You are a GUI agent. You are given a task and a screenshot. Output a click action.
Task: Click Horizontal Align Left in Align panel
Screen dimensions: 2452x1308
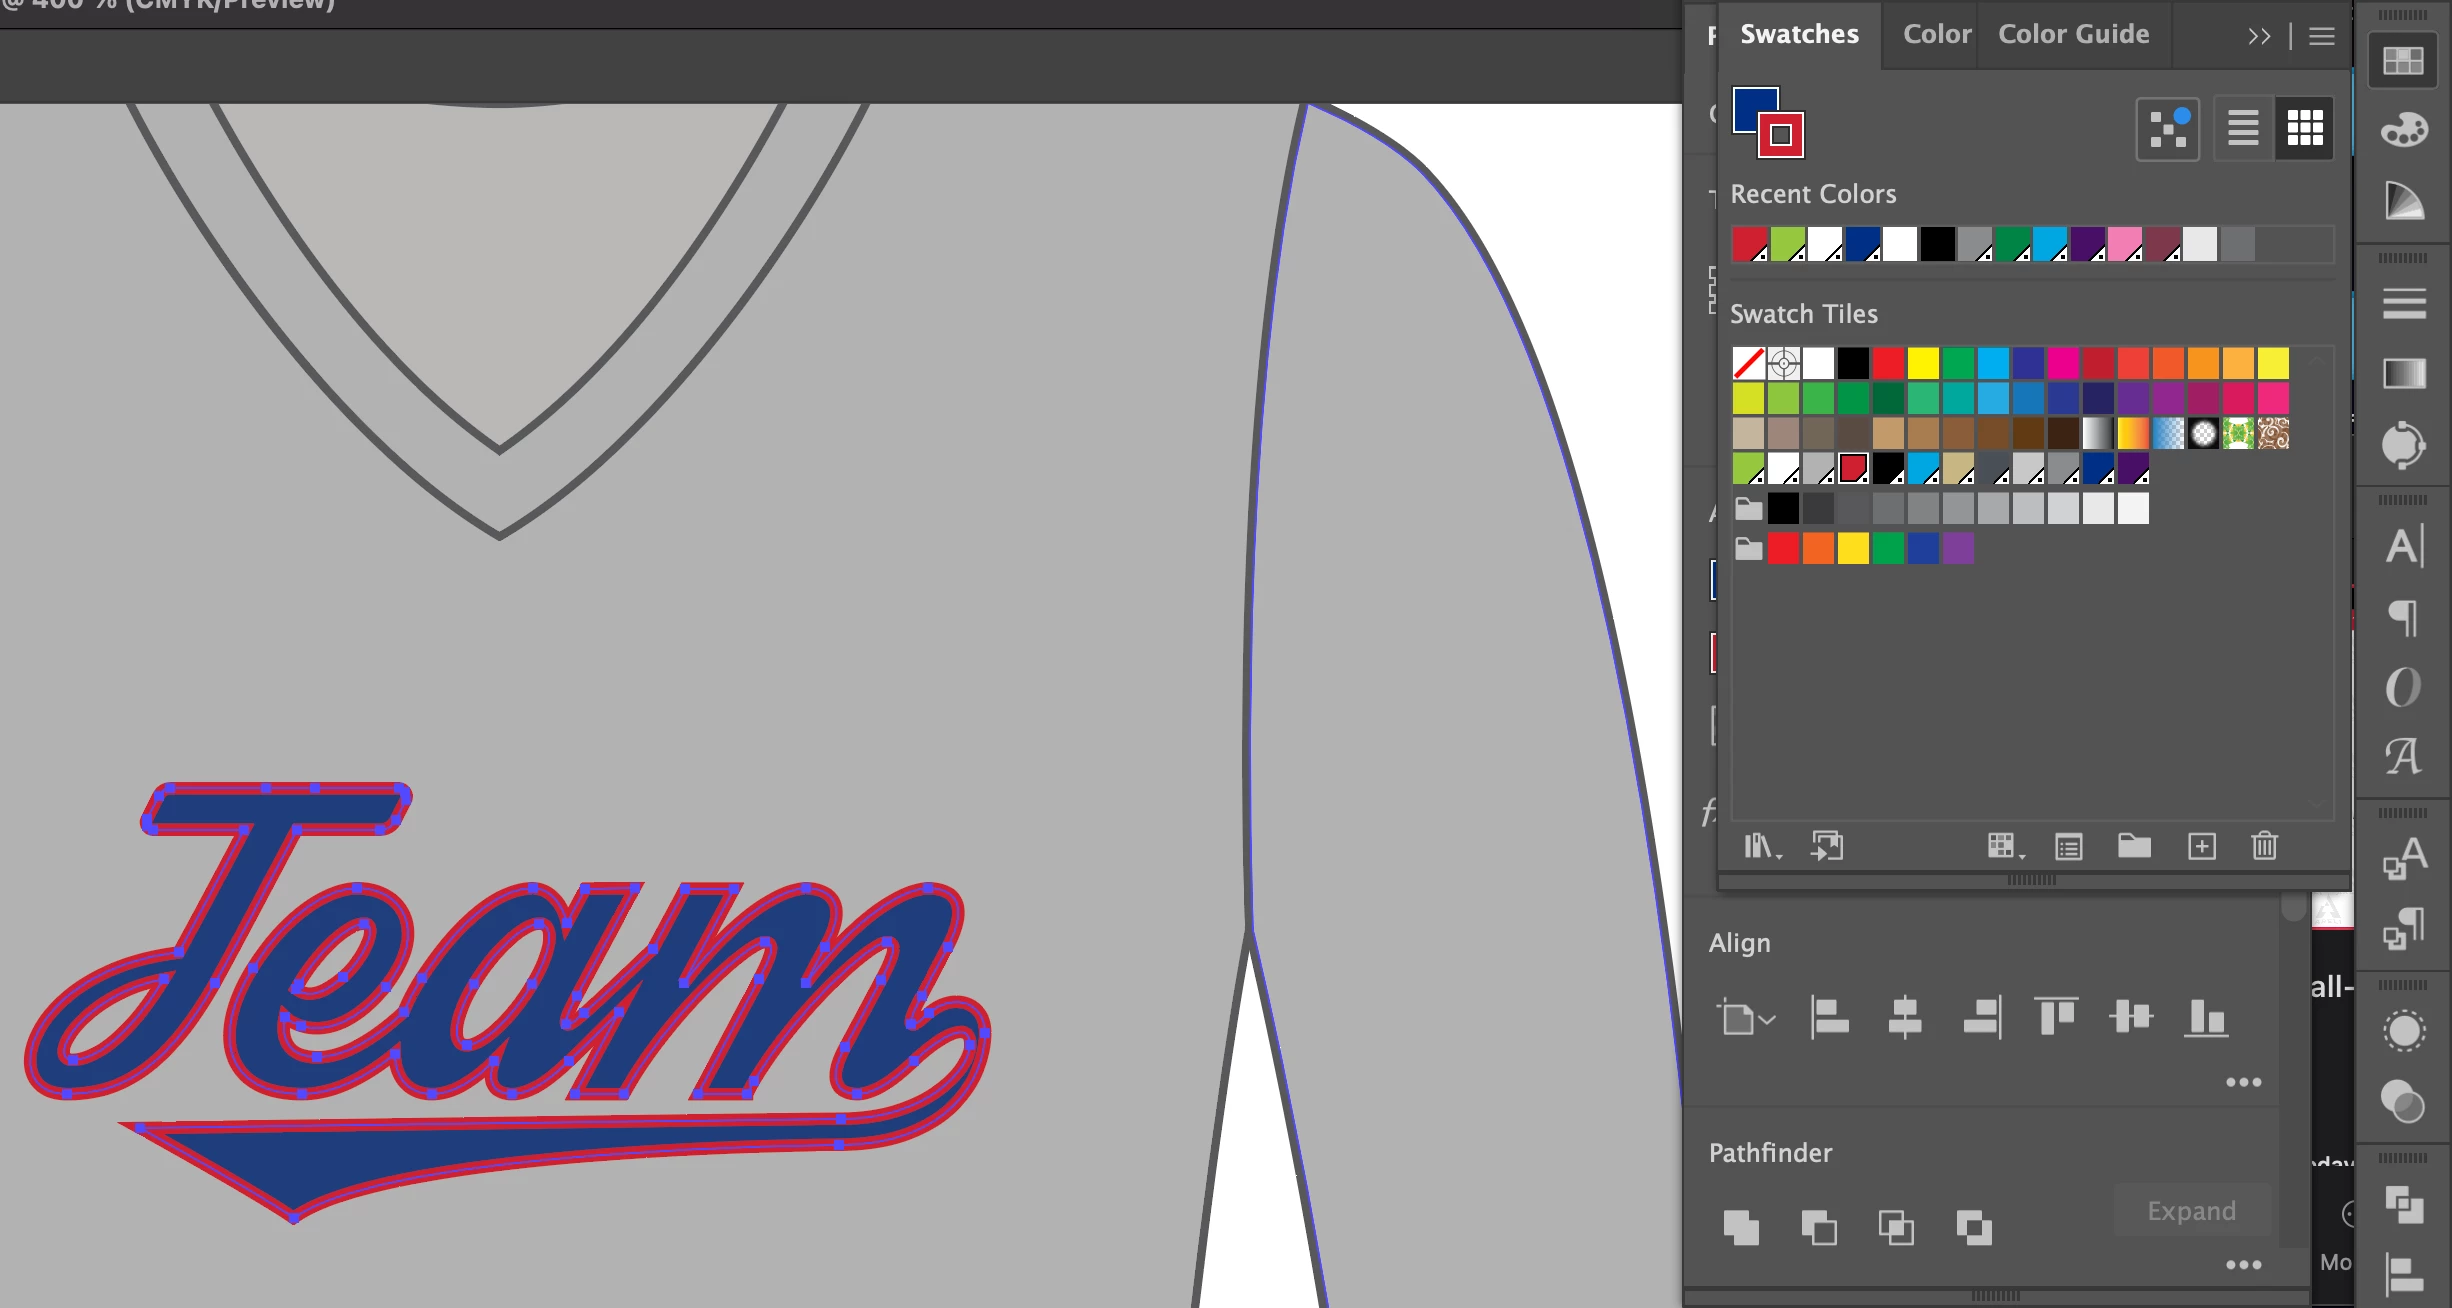tap(1830, 1018)
